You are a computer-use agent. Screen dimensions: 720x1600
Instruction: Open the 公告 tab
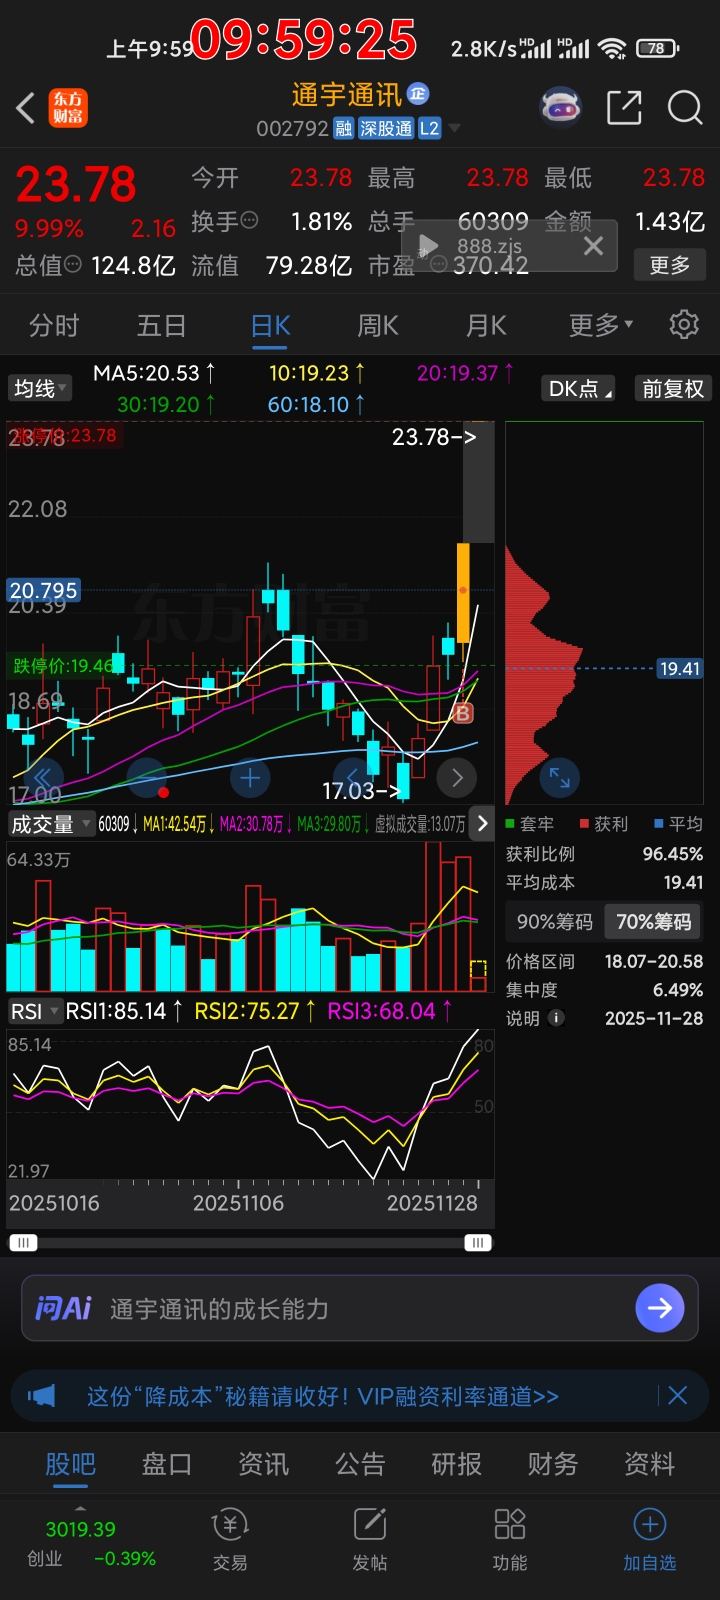360,1464
